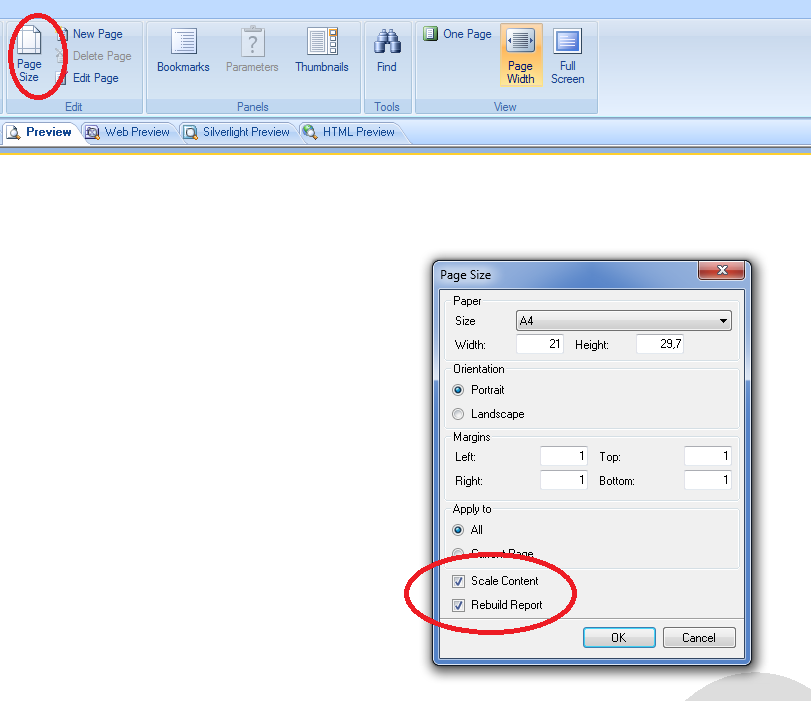Viewport: 811px width, 701px height.
Task: Switch to HTML Preview tab
Action: [350, 132]
